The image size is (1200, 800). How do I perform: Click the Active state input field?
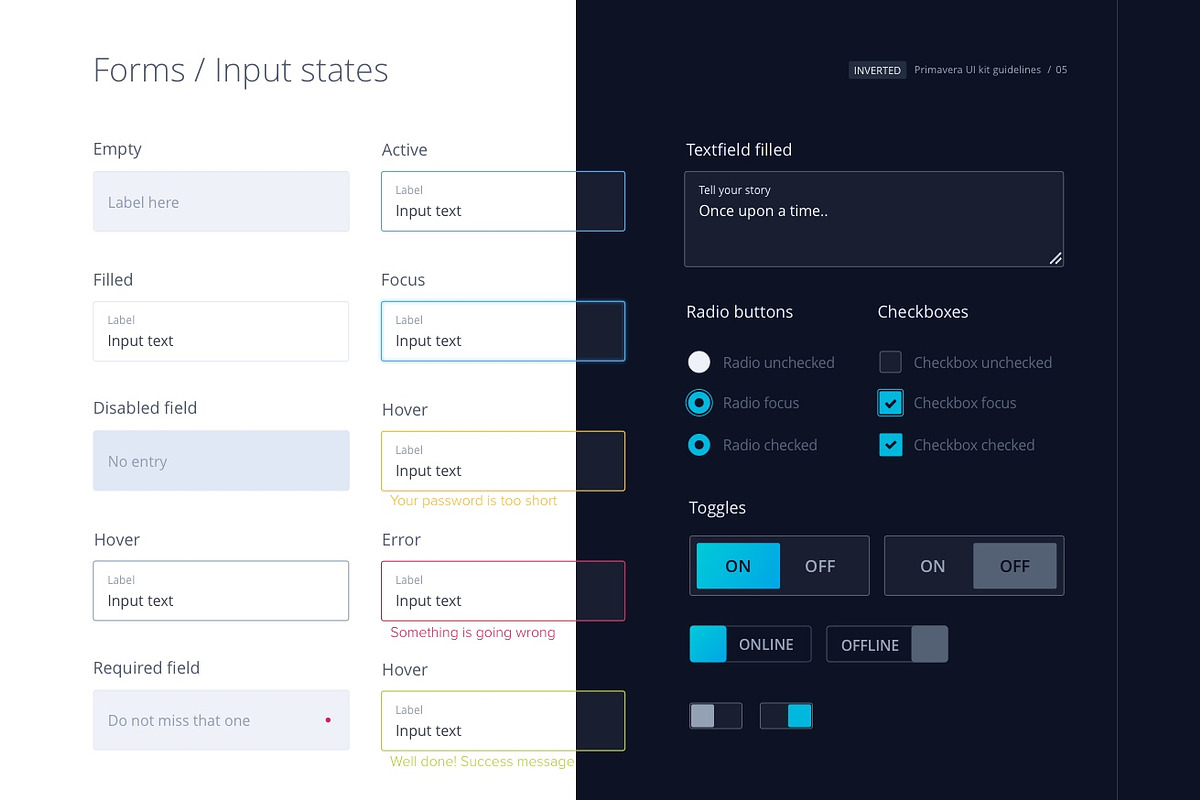point(503,201)
